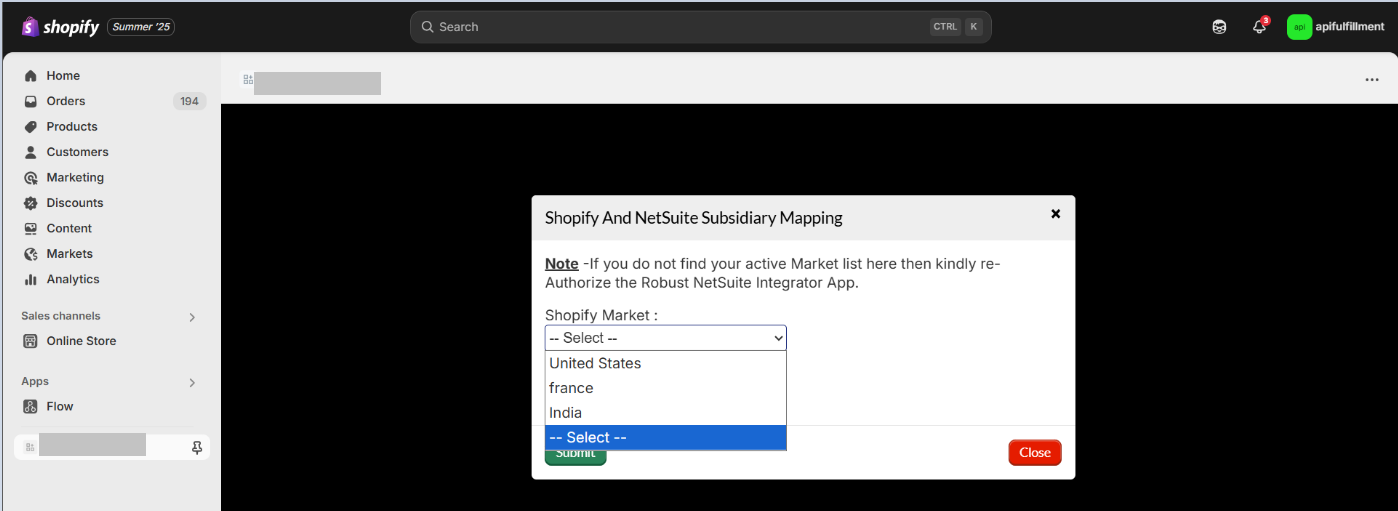Click the Products tag icon

coord(30,127)
